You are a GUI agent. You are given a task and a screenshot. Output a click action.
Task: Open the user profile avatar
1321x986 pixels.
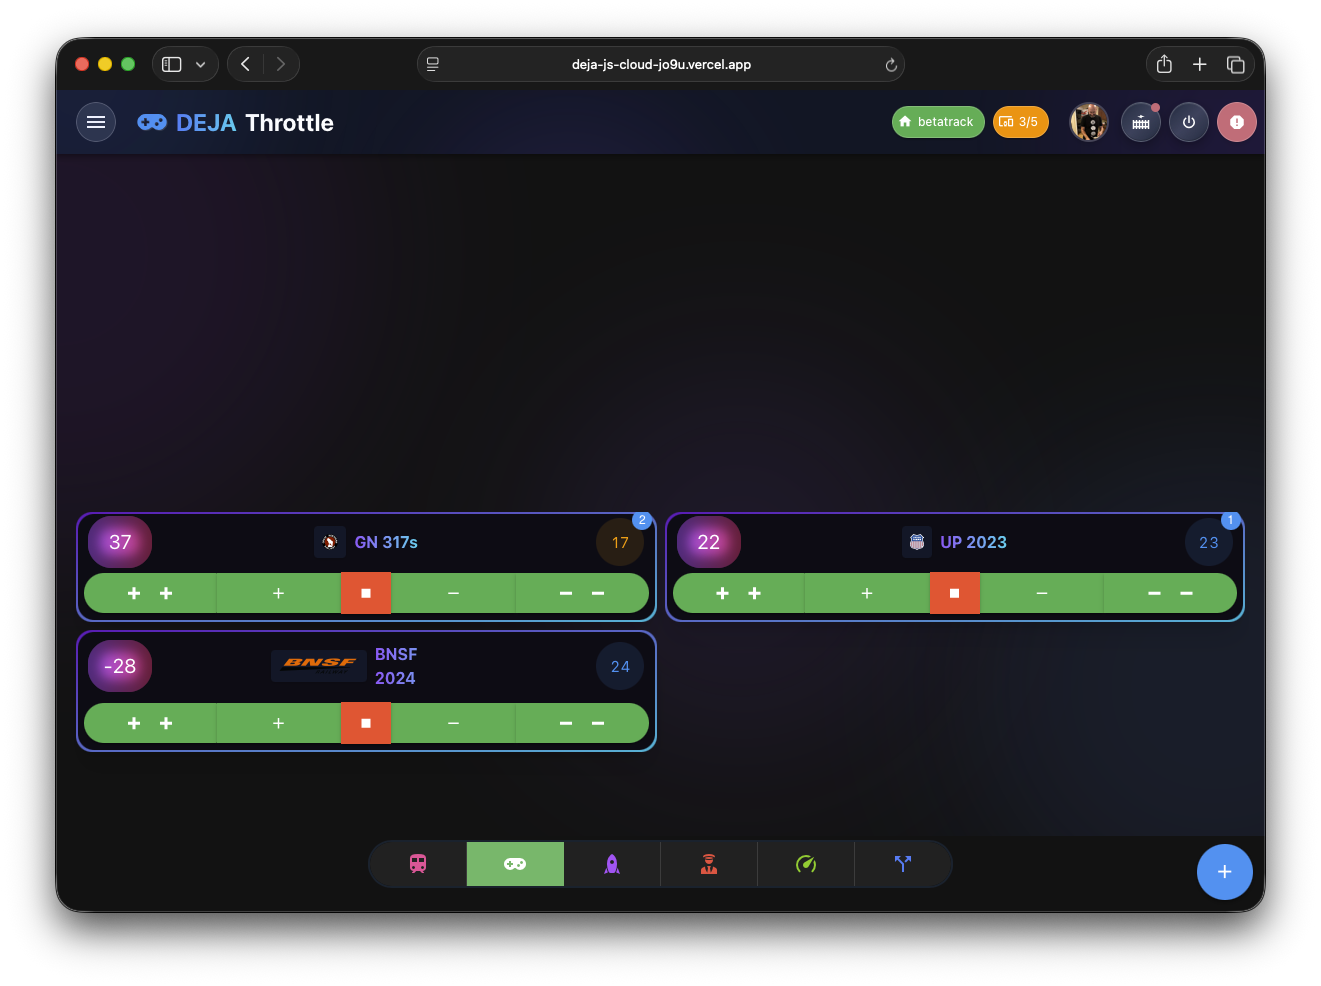[x=1089, y=122]
